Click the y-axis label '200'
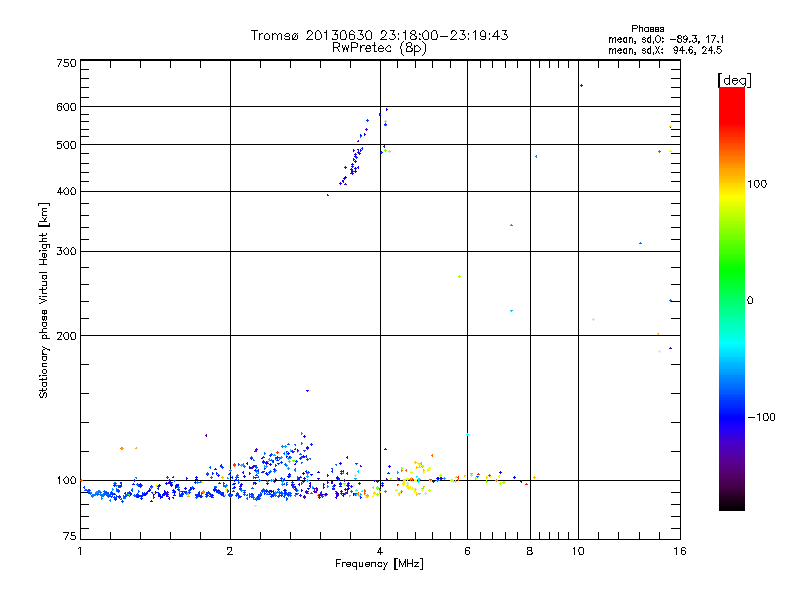 [x=66, y=336]
